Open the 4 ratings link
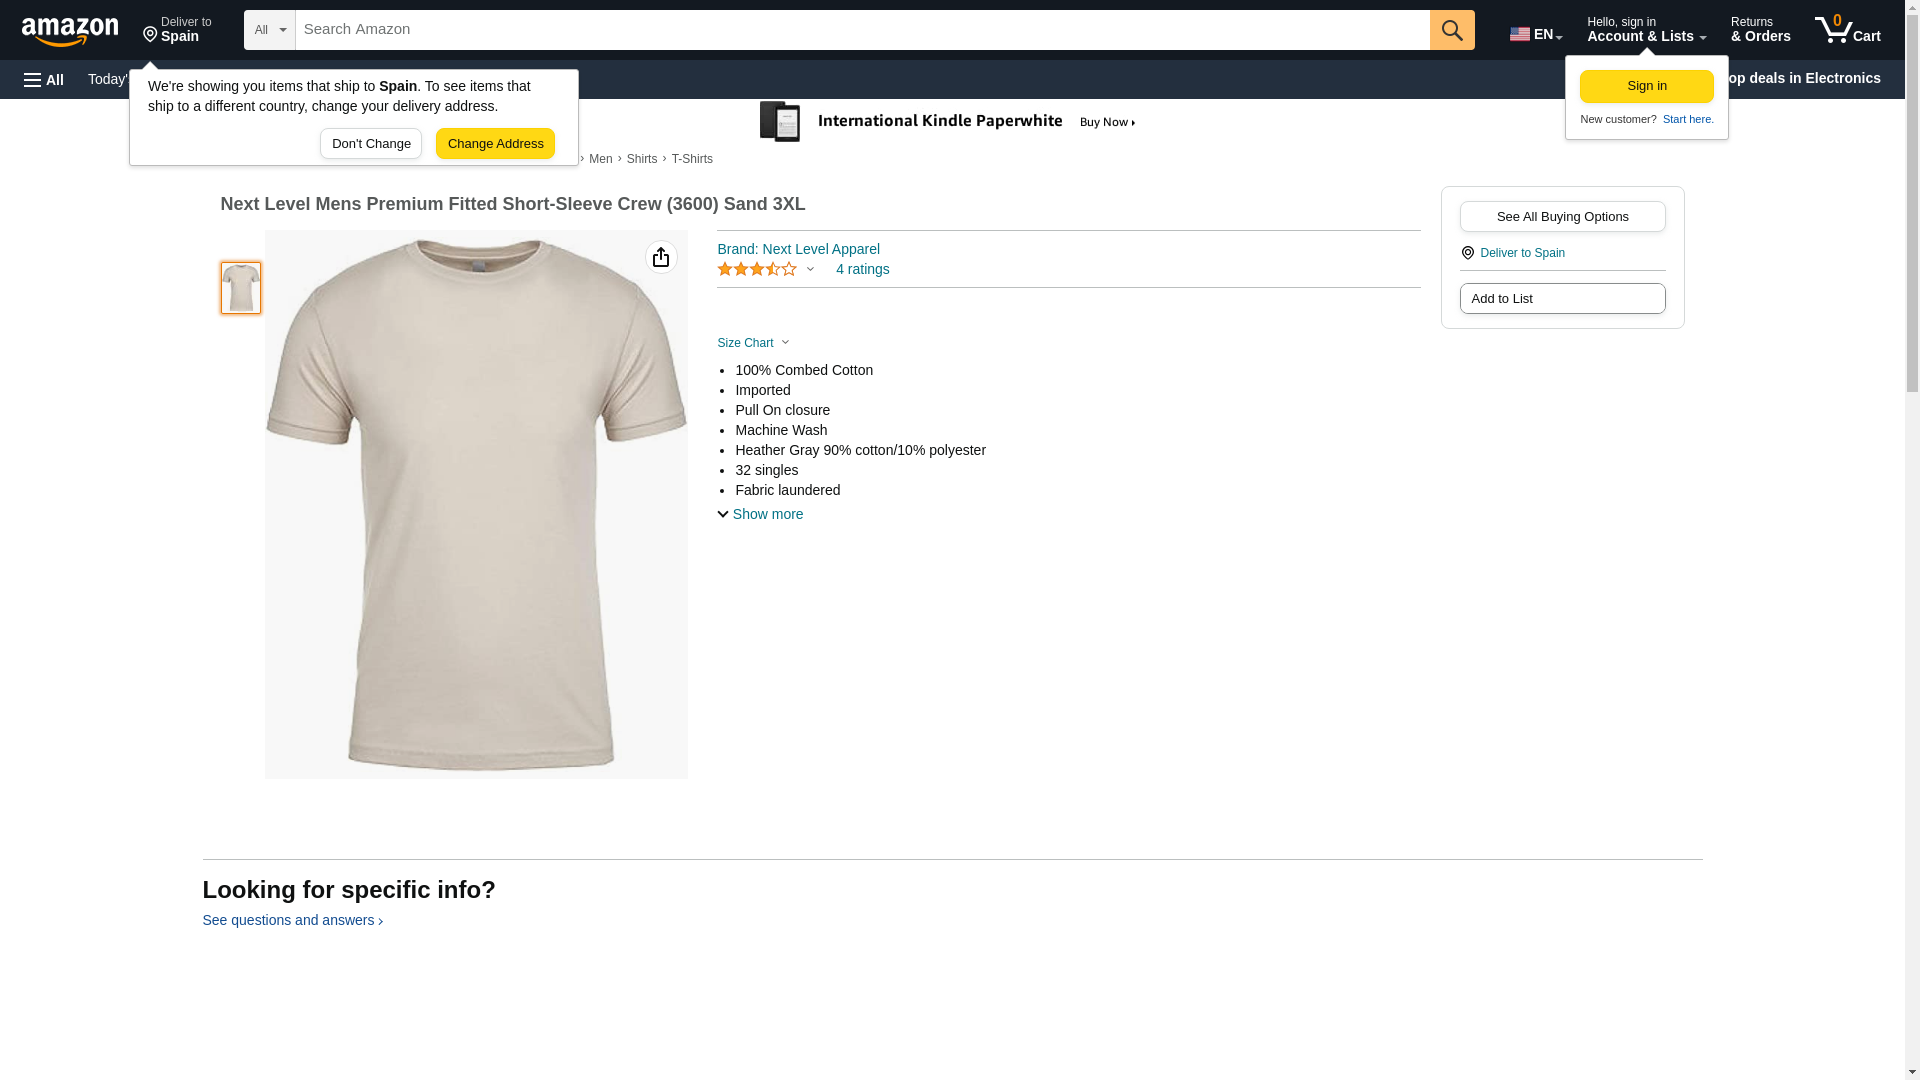The width and height of the screenshot is (1920, 1080). (x=862, y=270)
